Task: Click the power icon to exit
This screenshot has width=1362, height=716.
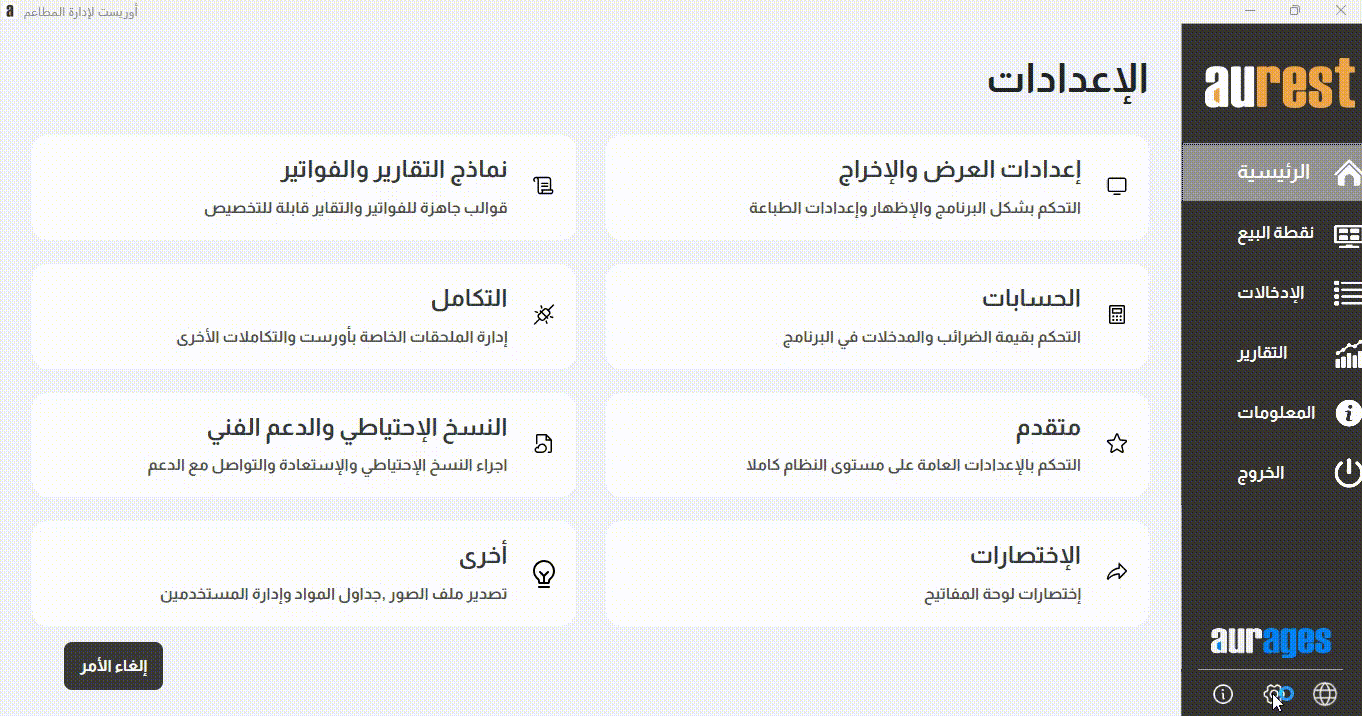Action: tap(1348, 473)
